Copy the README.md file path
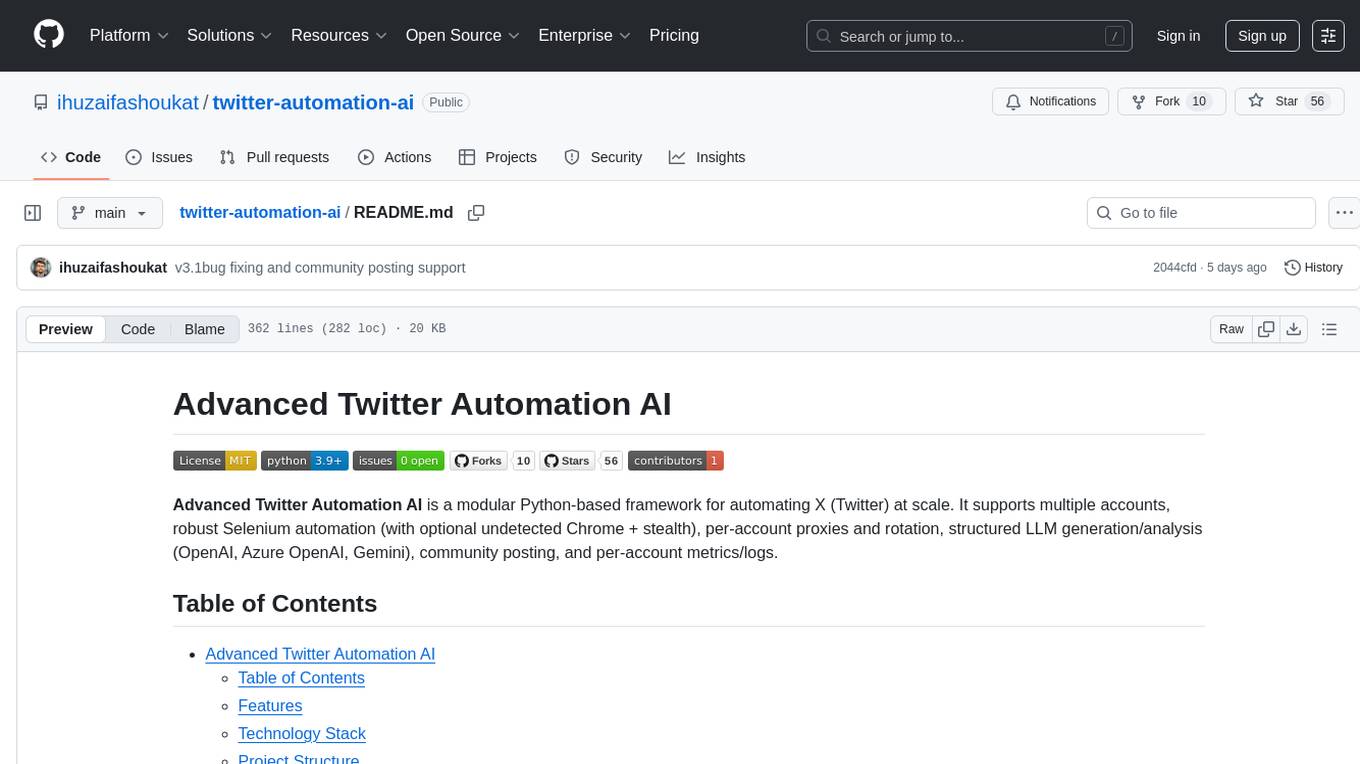1360x764 pixels. [x=476, y=213]
